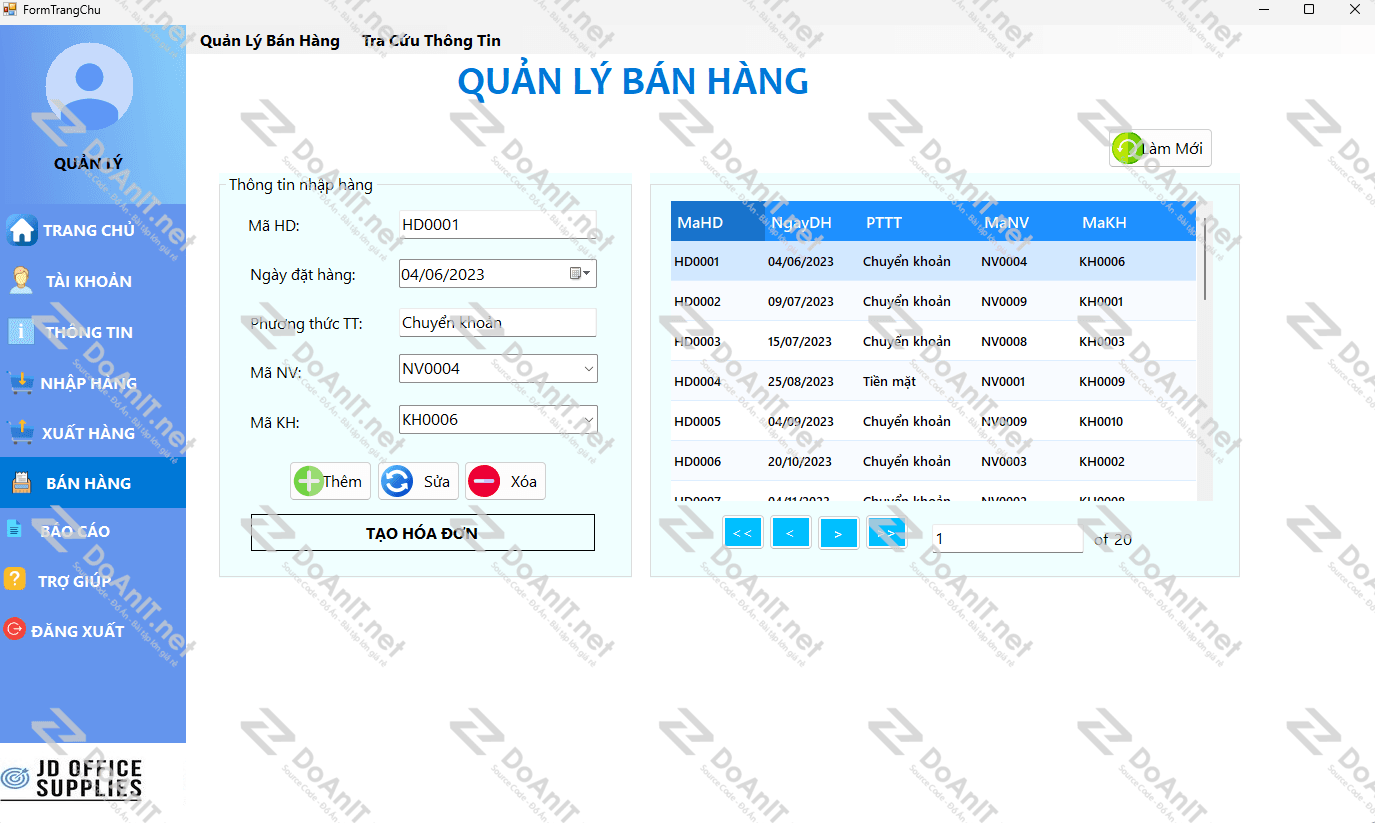1375x823 pixels.
Task: Go to first page with << button
Action: click(743, 533)
